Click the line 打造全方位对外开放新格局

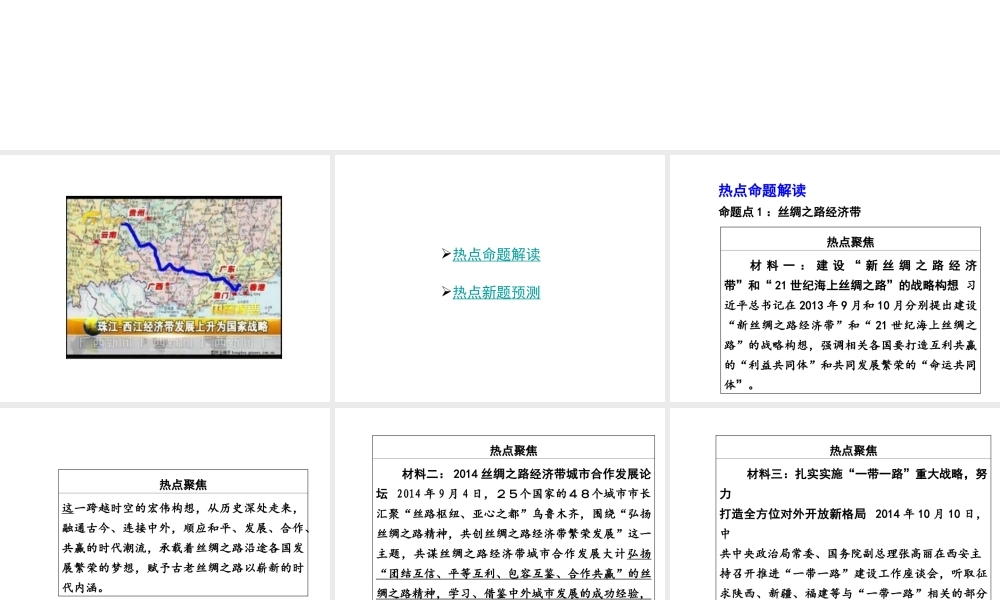793,513
